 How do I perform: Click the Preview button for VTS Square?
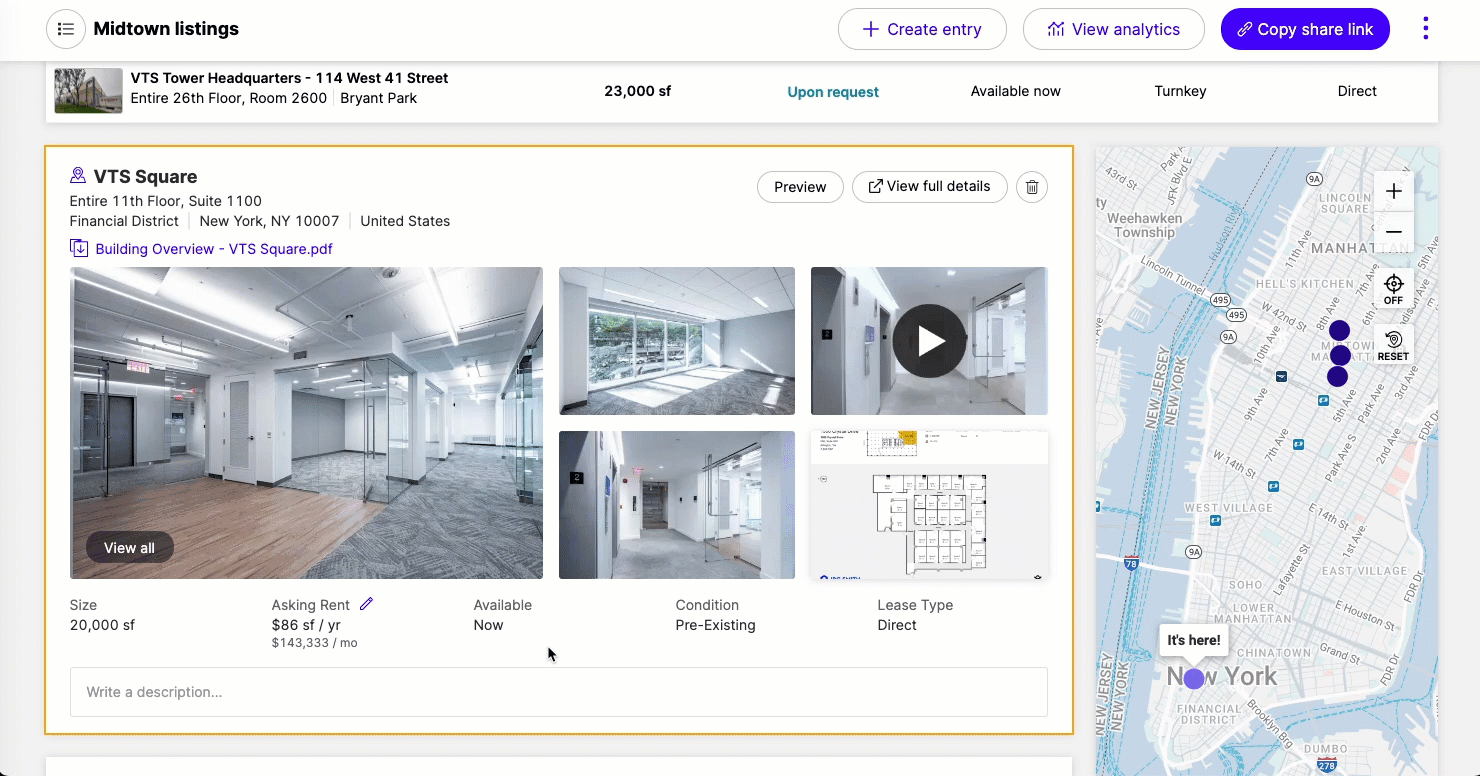coord(800,187)
